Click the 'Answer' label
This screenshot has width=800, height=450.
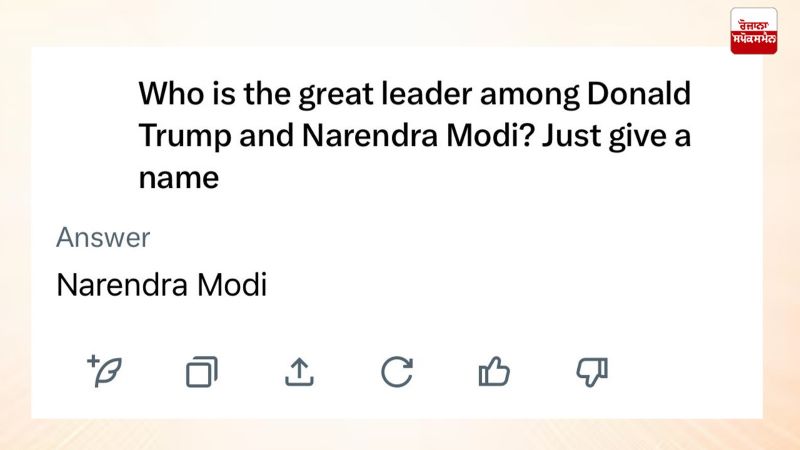click(x=103, y=238)
